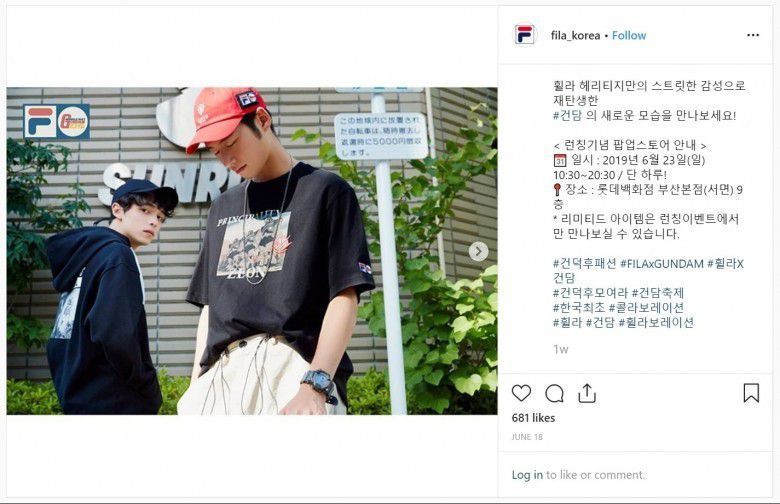Go to next photo with carousel arrow
Viewport: 780px width, 504px height.
pos(479,251)
